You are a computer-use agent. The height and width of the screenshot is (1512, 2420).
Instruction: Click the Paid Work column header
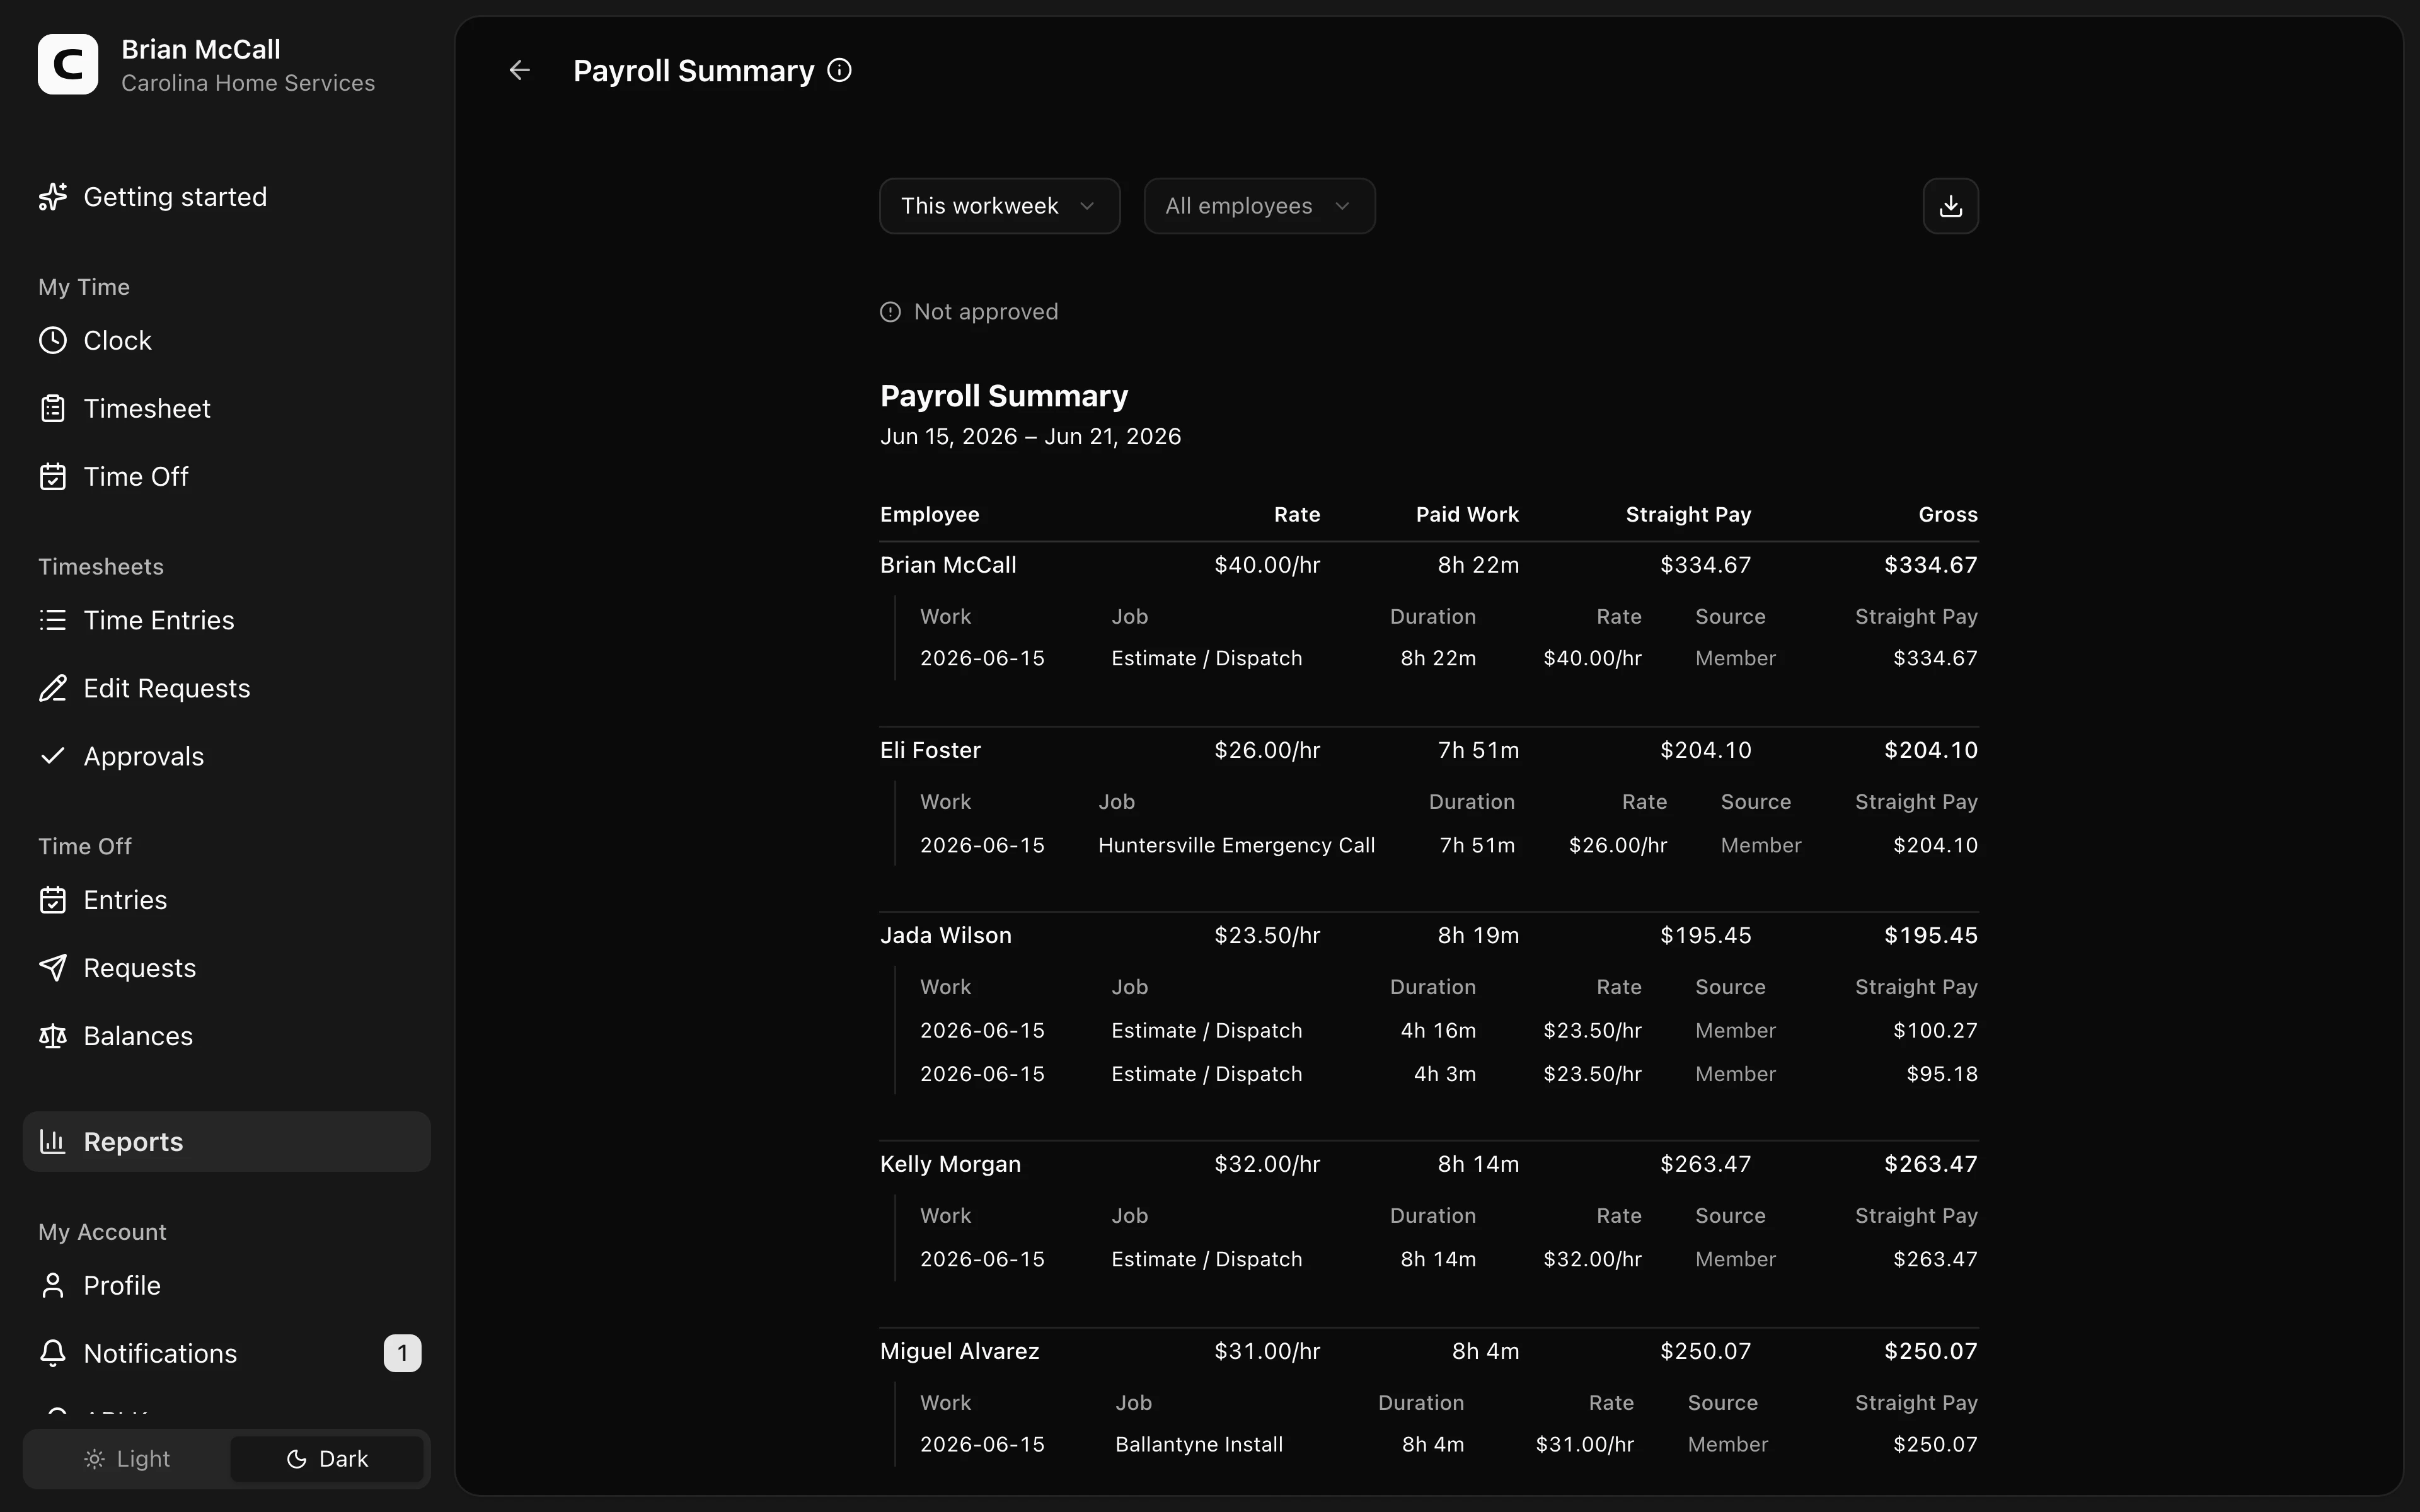1467,514
